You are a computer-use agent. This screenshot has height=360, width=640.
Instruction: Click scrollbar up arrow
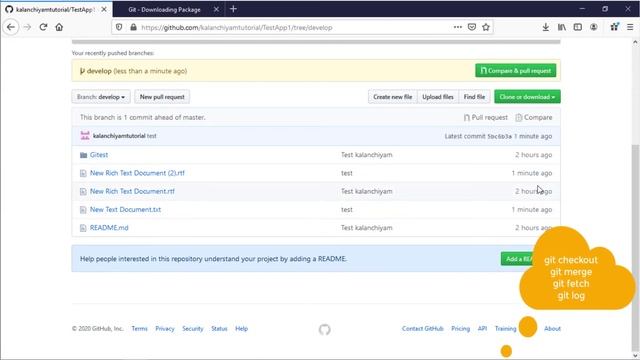[635, 42]
